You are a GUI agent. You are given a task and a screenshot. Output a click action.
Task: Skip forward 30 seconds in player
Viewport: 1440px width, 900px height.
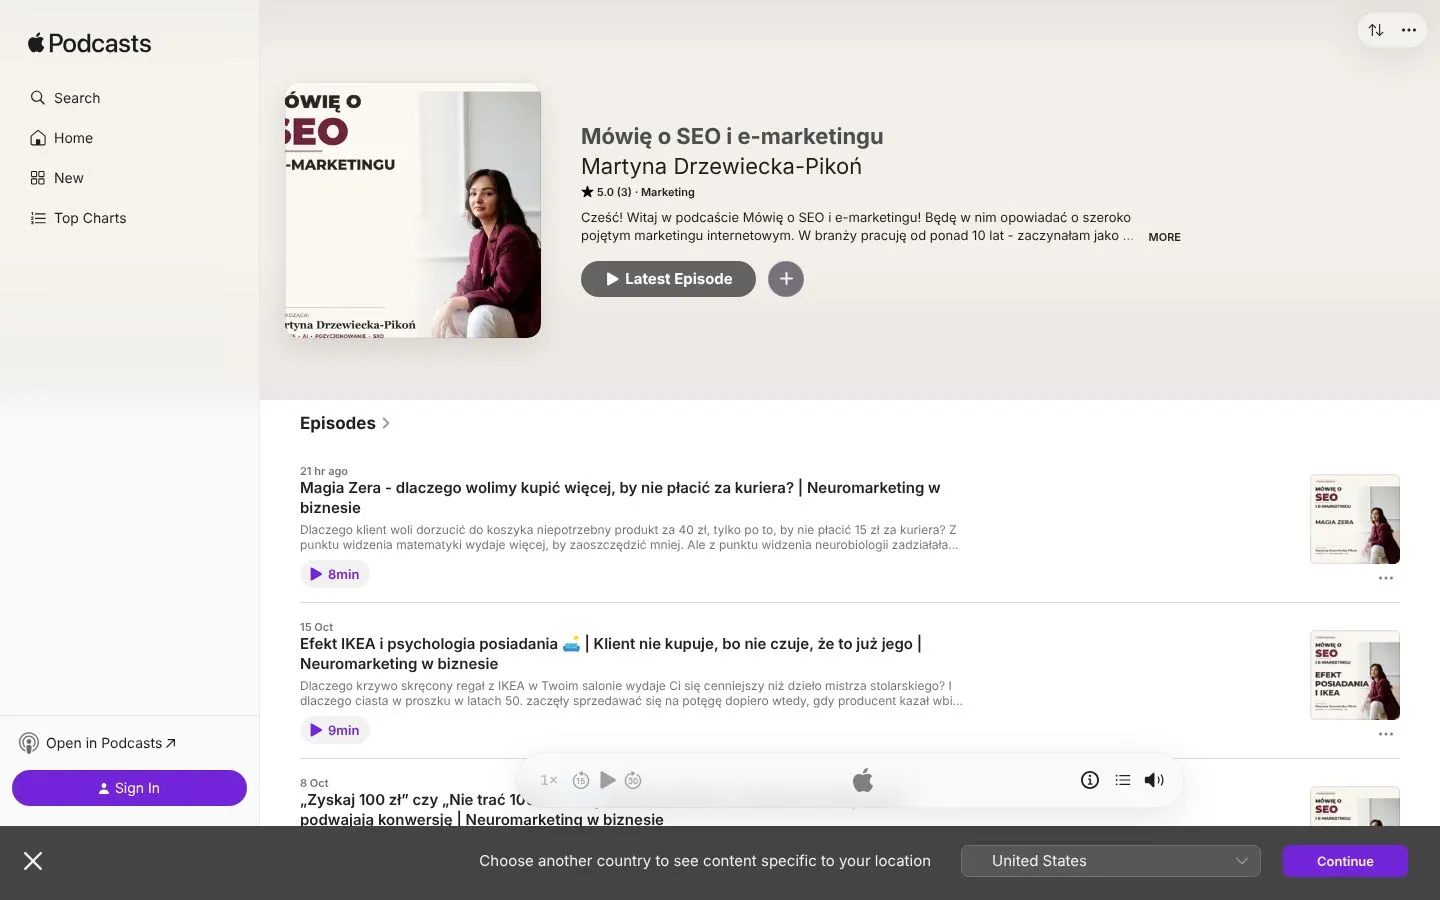tap(633, 780)
